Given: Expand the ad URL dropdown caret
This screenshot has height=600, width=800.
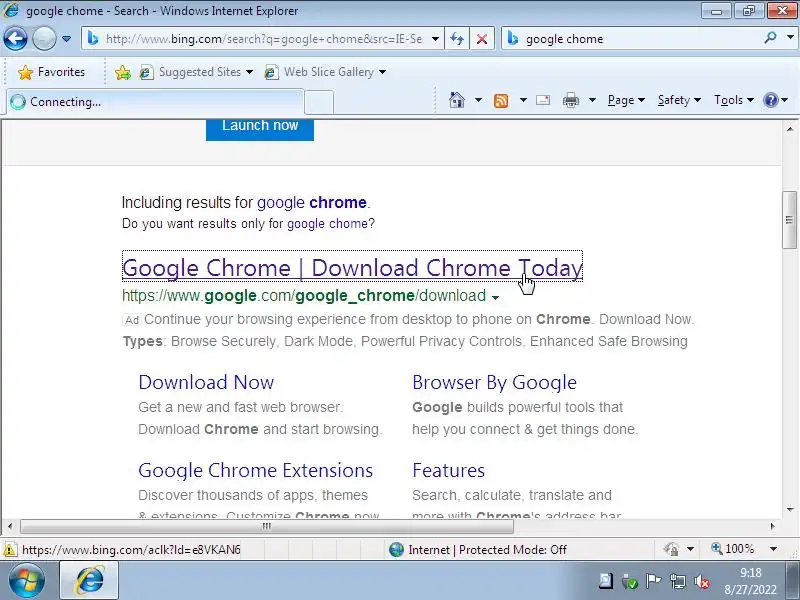Looking at the screenshot, I should coord(495,297).
